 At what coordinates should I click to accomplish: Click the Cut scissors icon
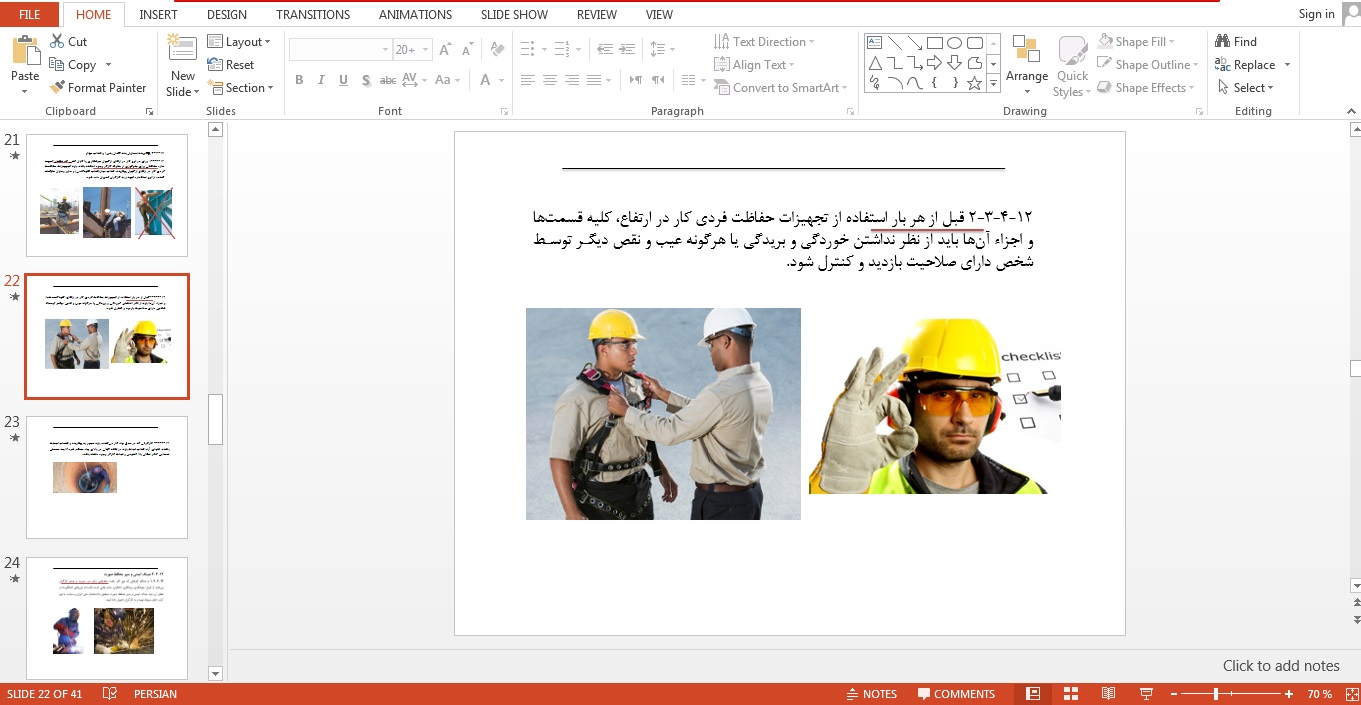(x=57, y=42)
